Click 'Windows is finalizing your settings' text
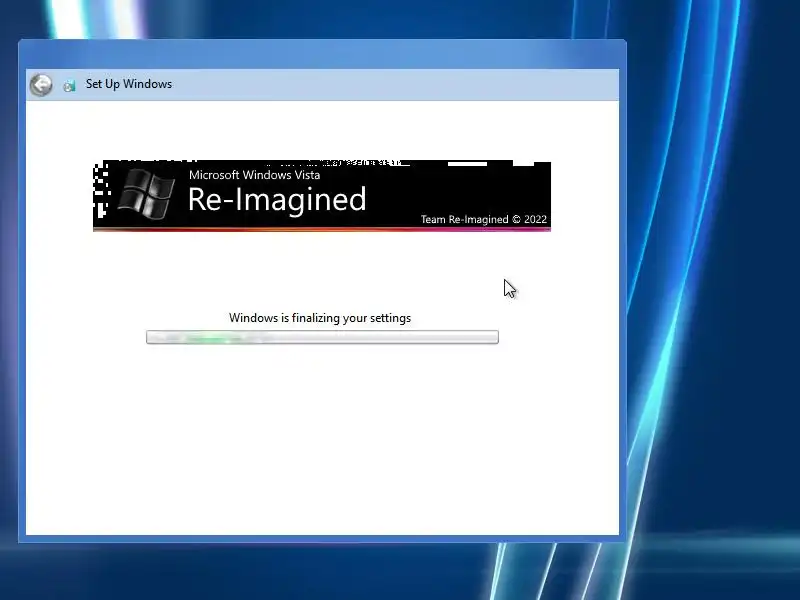 pos(320,318)
